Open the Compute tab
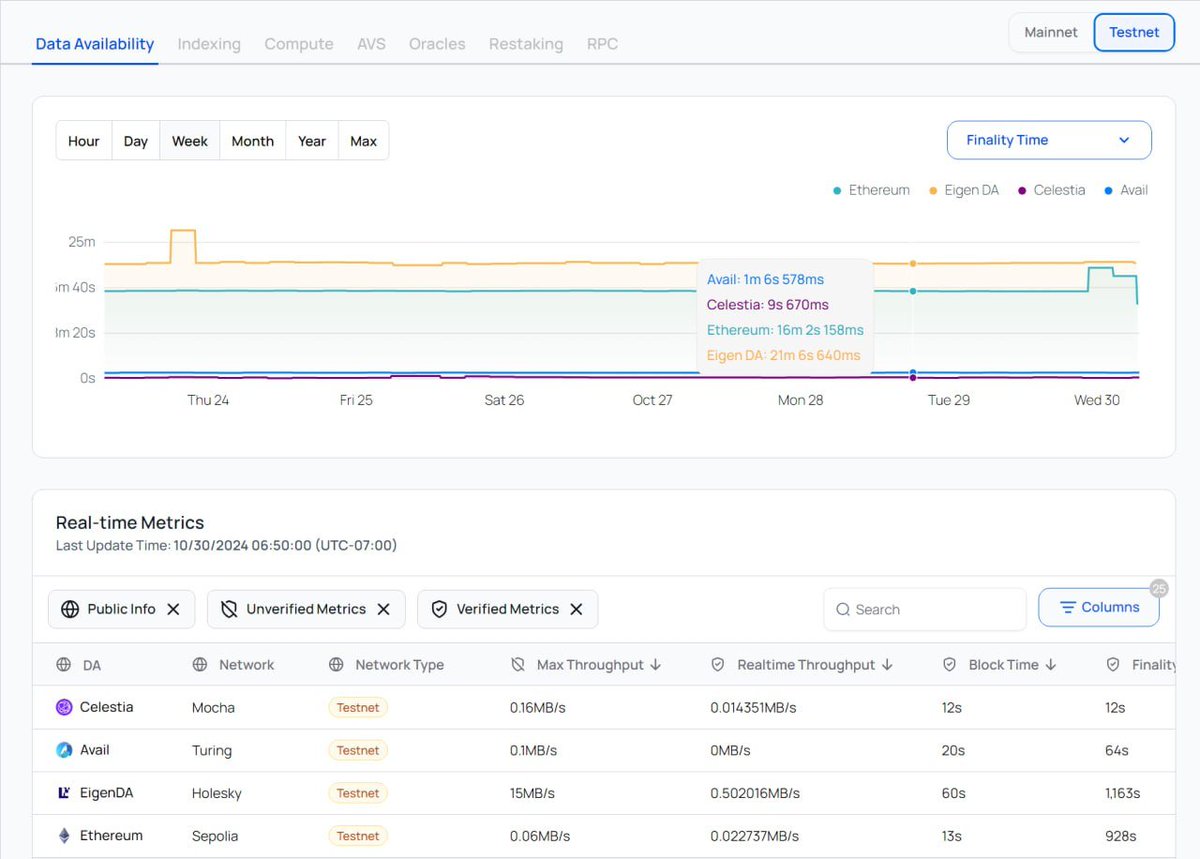 pos(299,44)
